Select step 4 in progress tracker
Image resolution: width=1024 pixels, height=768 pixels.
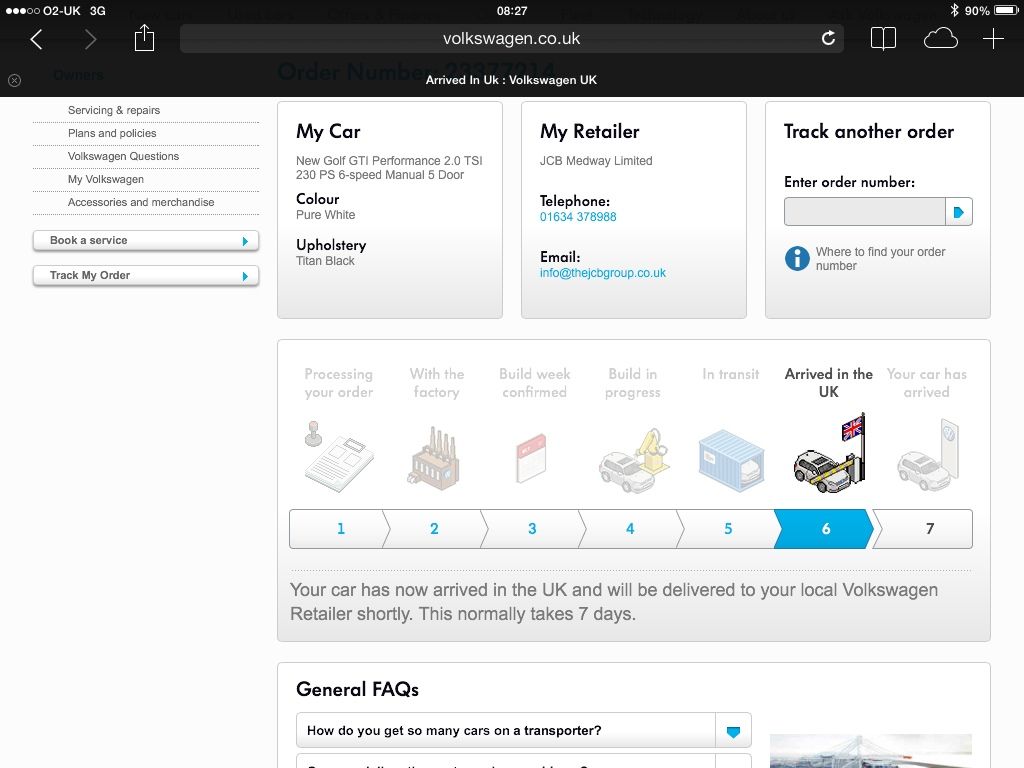(x=630, y=529)
